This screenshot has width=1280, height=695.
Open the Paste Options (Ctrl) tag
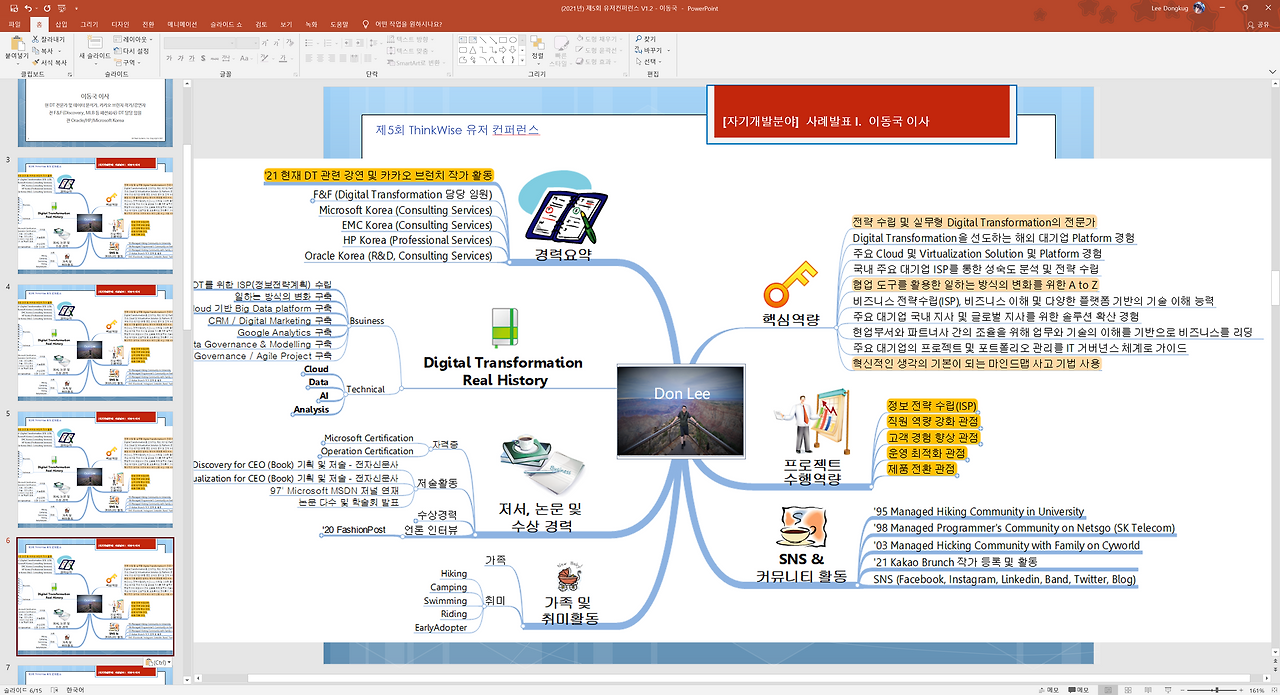click(160, 662)
